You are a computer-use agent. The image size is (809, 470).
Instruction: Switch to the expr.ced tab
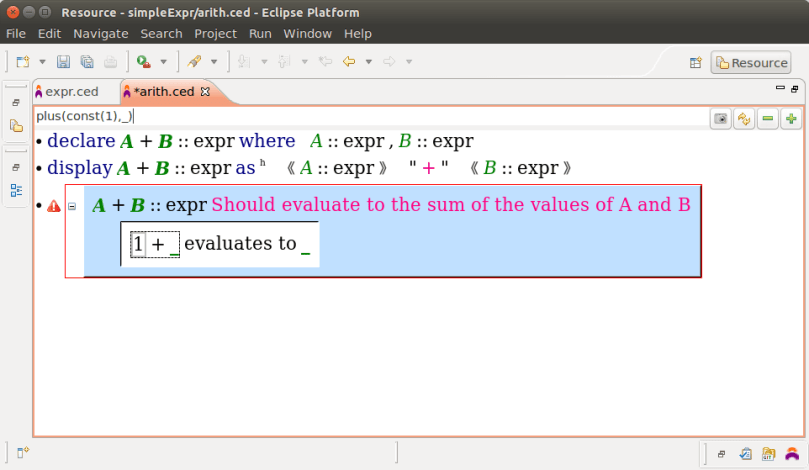point(71,92)
